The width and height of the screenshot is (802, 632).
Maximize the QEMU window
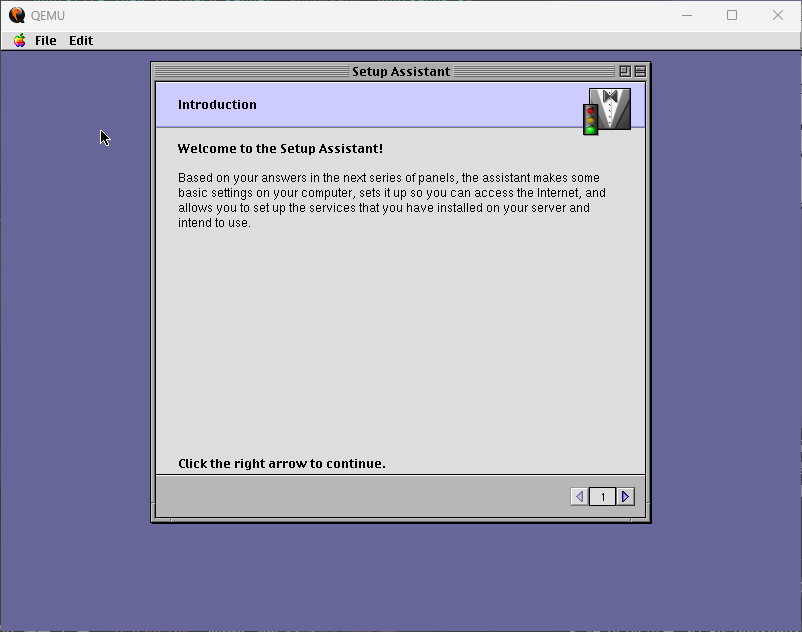point(732,15)
